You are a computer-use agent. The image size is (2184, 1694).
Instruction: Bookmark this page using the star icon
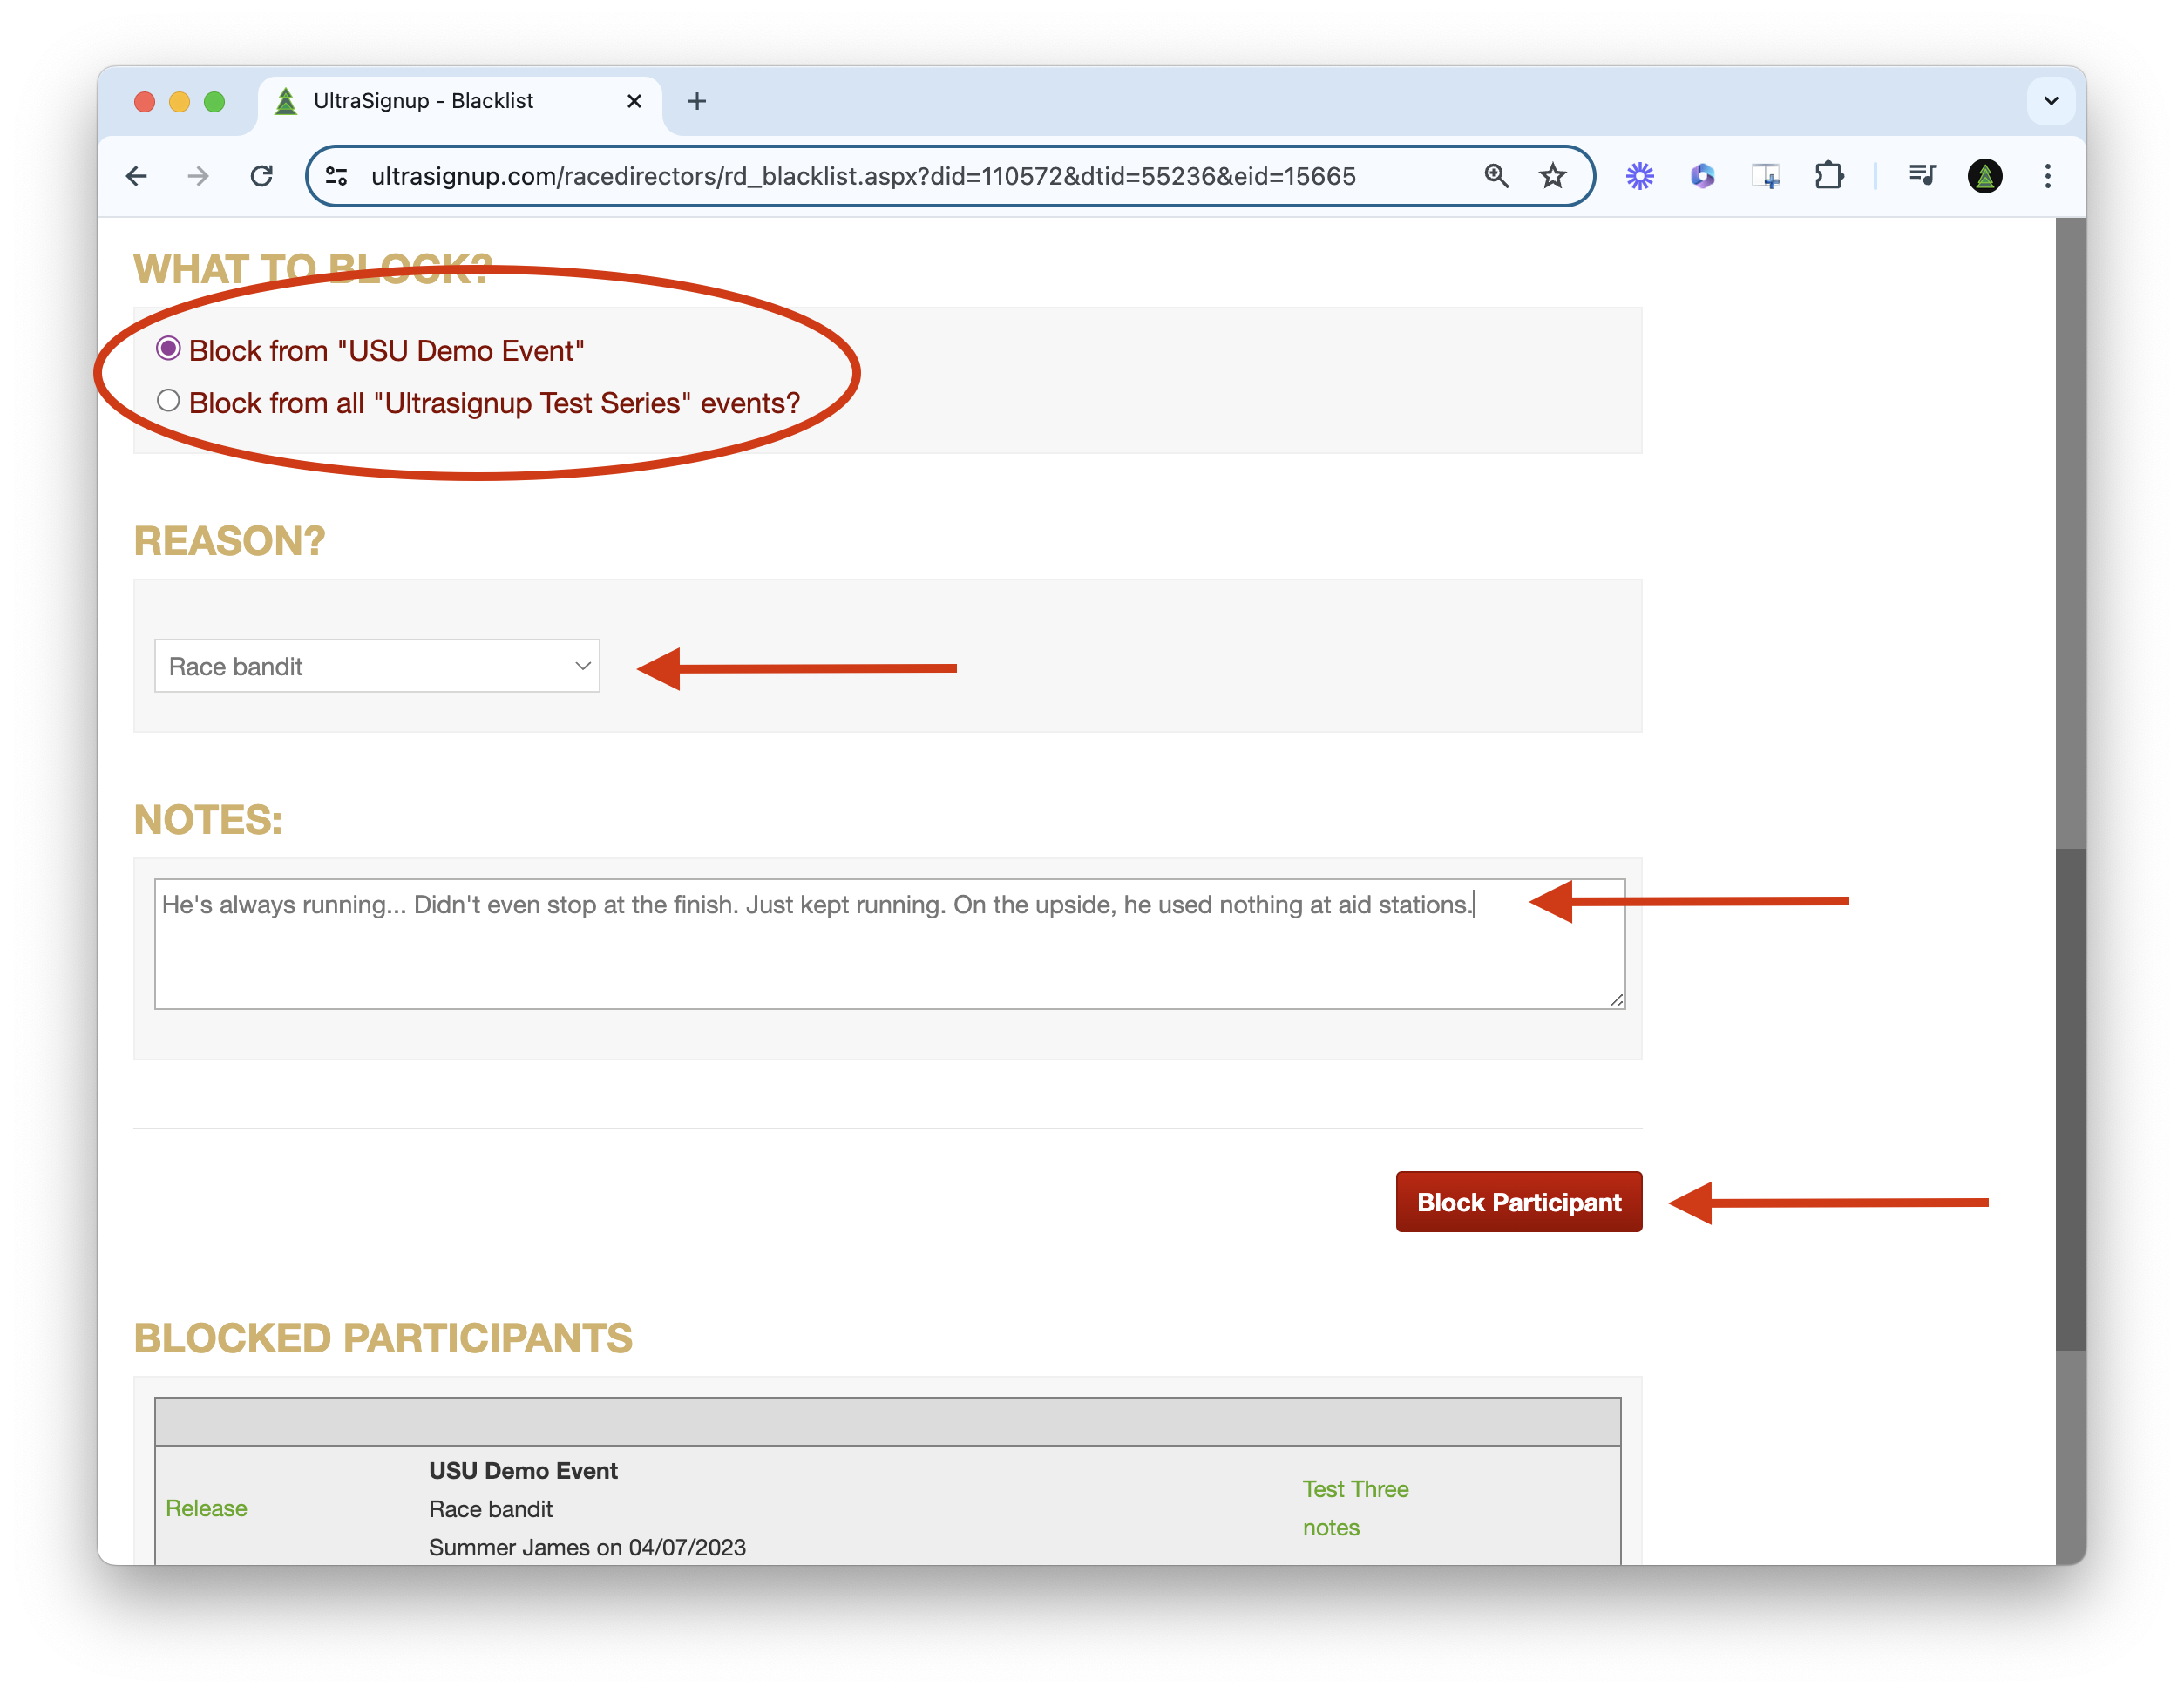(x=1552, y=175)
